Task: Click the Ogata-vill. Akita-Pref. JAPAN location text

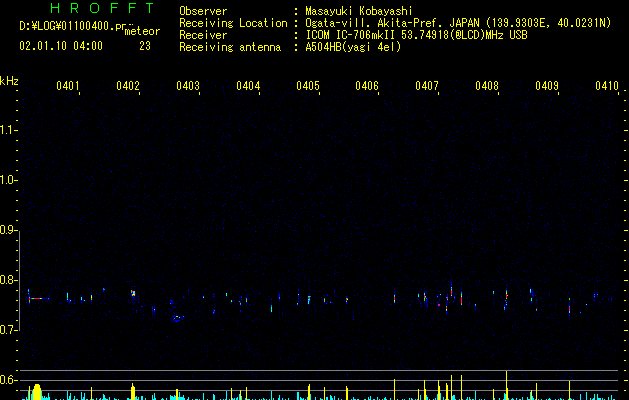Action: point(458,23)
